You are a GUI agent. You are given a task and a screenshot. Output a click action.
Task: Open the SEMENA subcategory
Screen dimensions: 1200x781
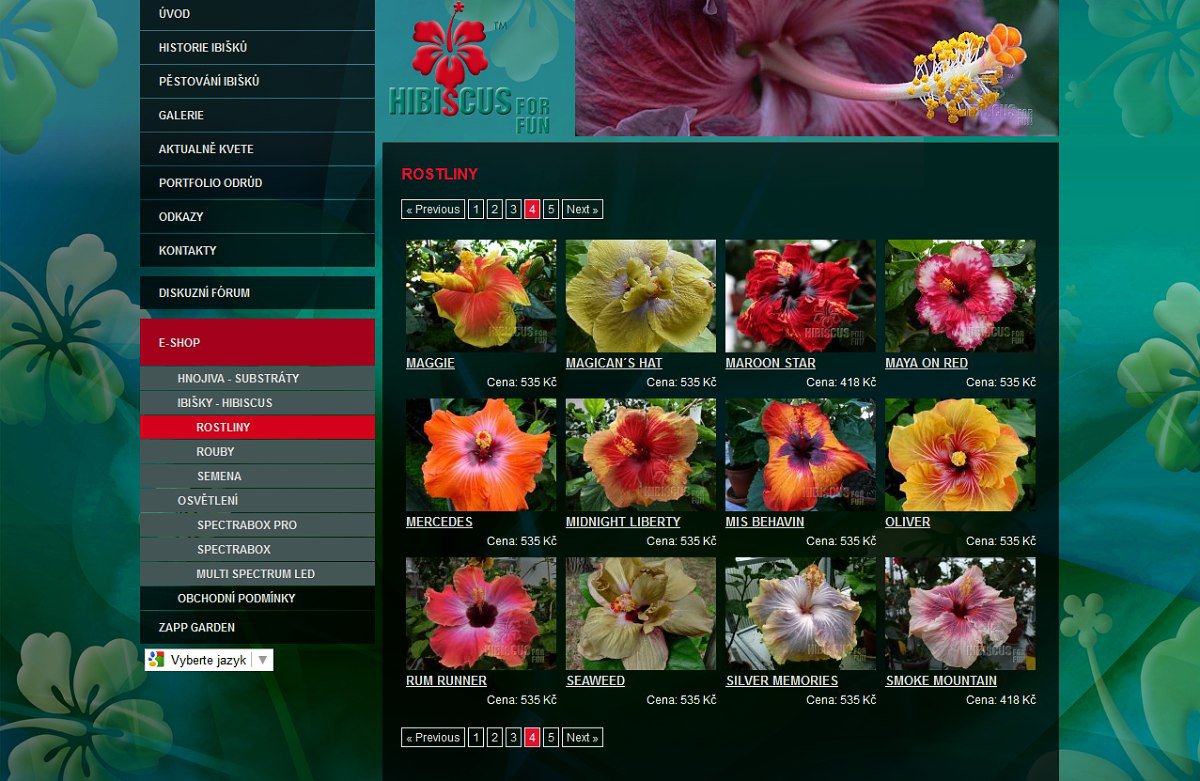(x=258, y=476)
